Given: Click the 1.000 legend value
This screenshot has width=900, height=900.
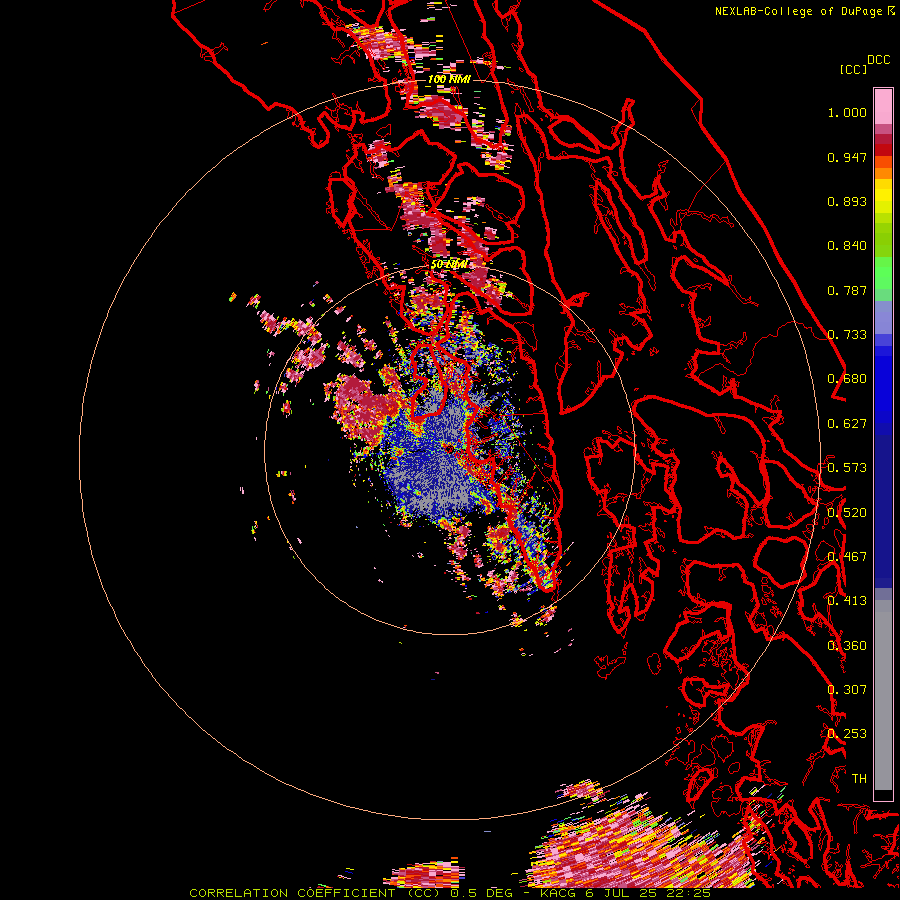Looking at the screenshot, I should pos(847,112).
